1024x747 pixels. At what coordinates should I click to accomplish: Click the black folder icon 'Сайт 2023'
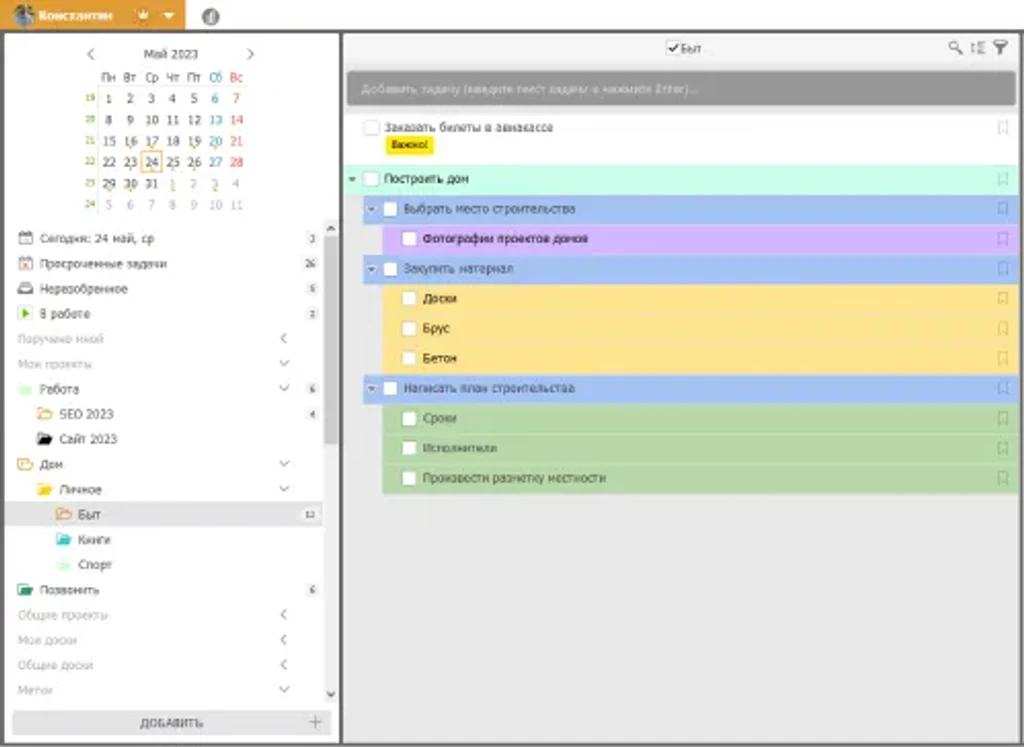click(44, 439)
